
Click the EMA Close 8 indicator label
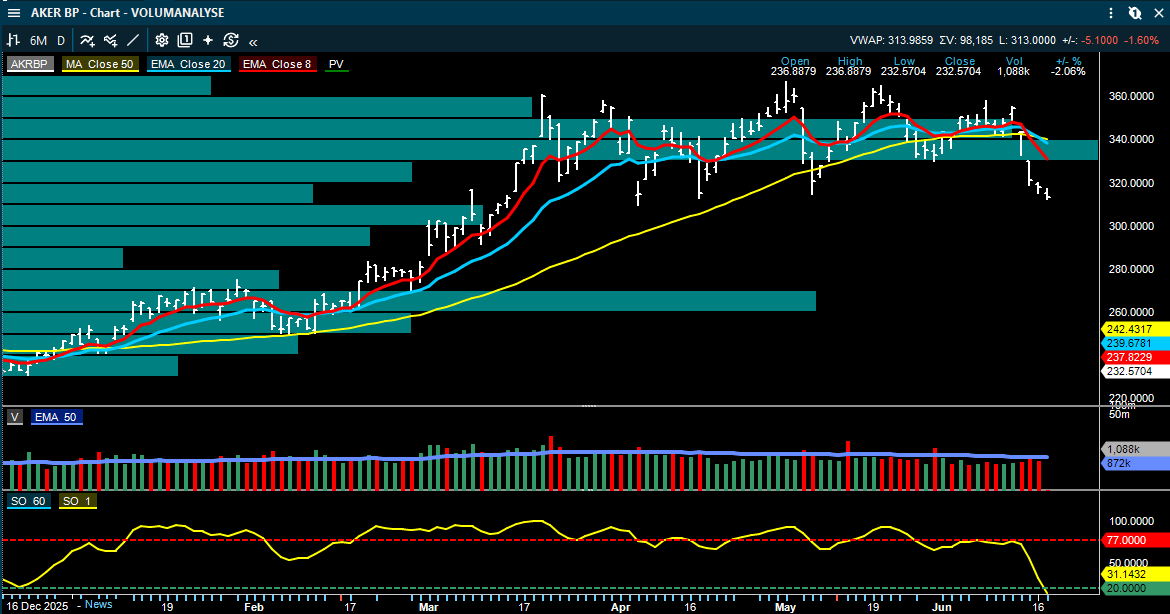pyautogui.click(x=277, y=64)
